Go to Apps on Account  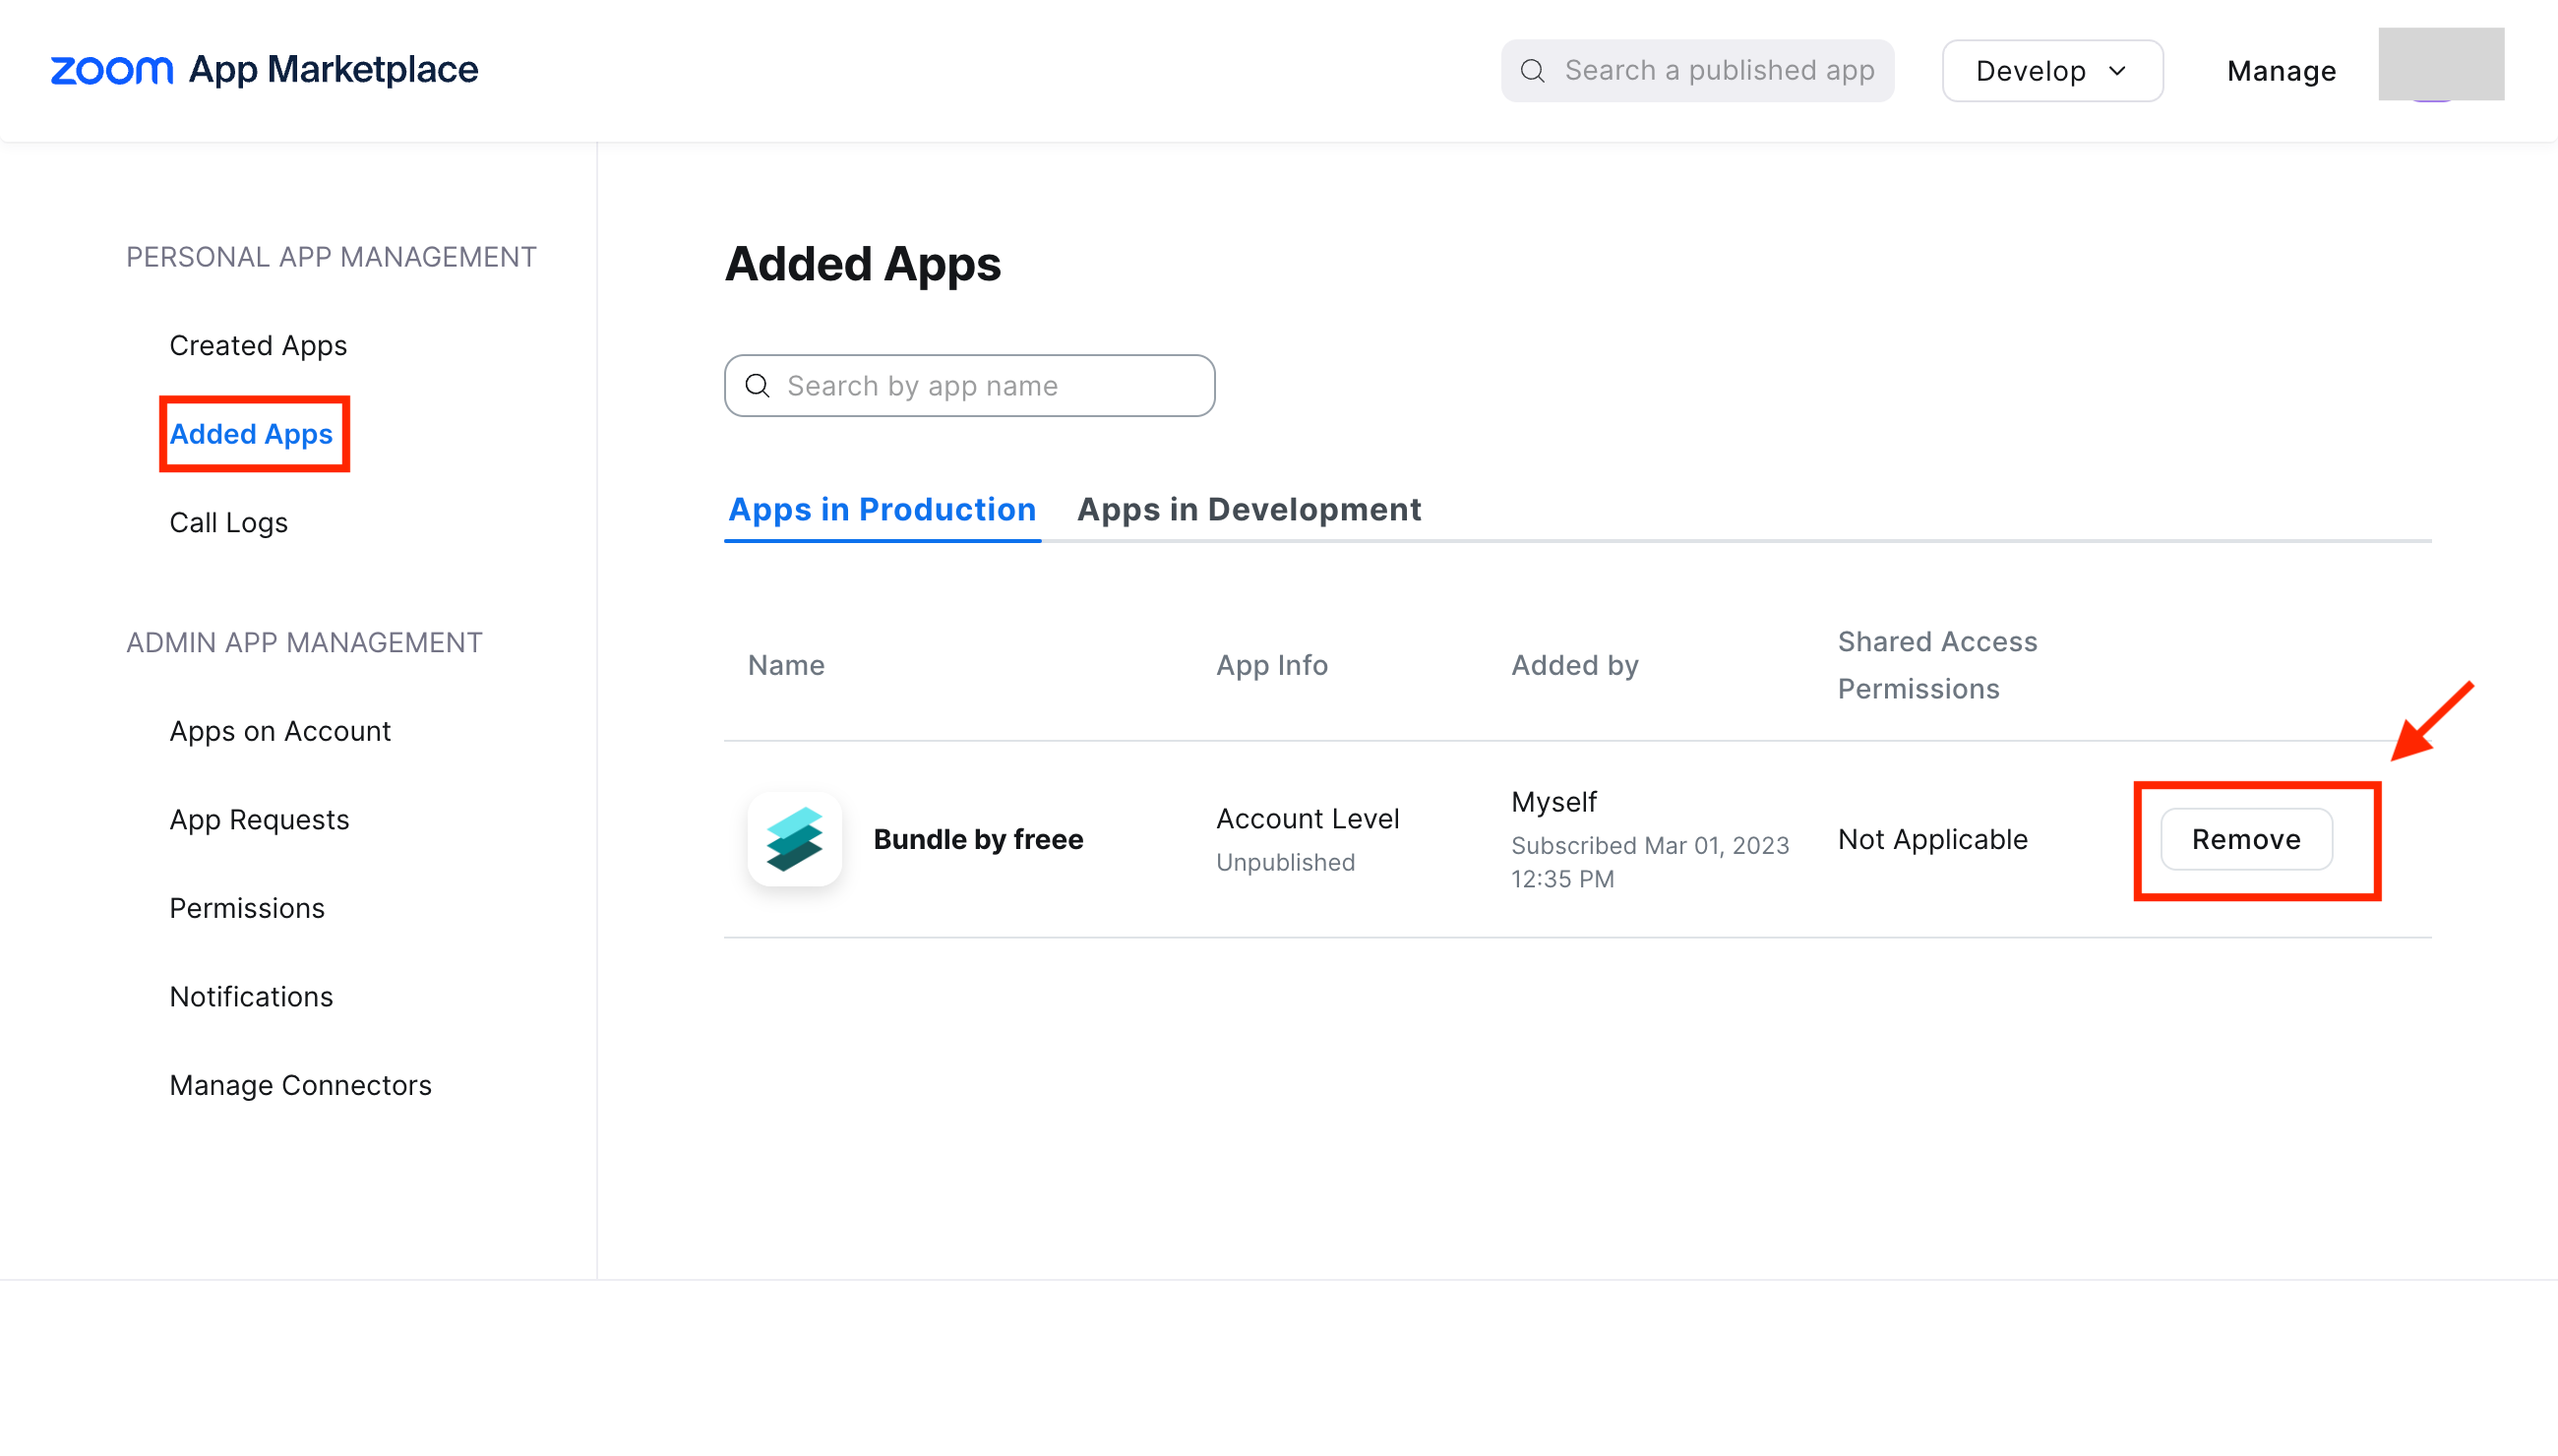tap(280, 732)
